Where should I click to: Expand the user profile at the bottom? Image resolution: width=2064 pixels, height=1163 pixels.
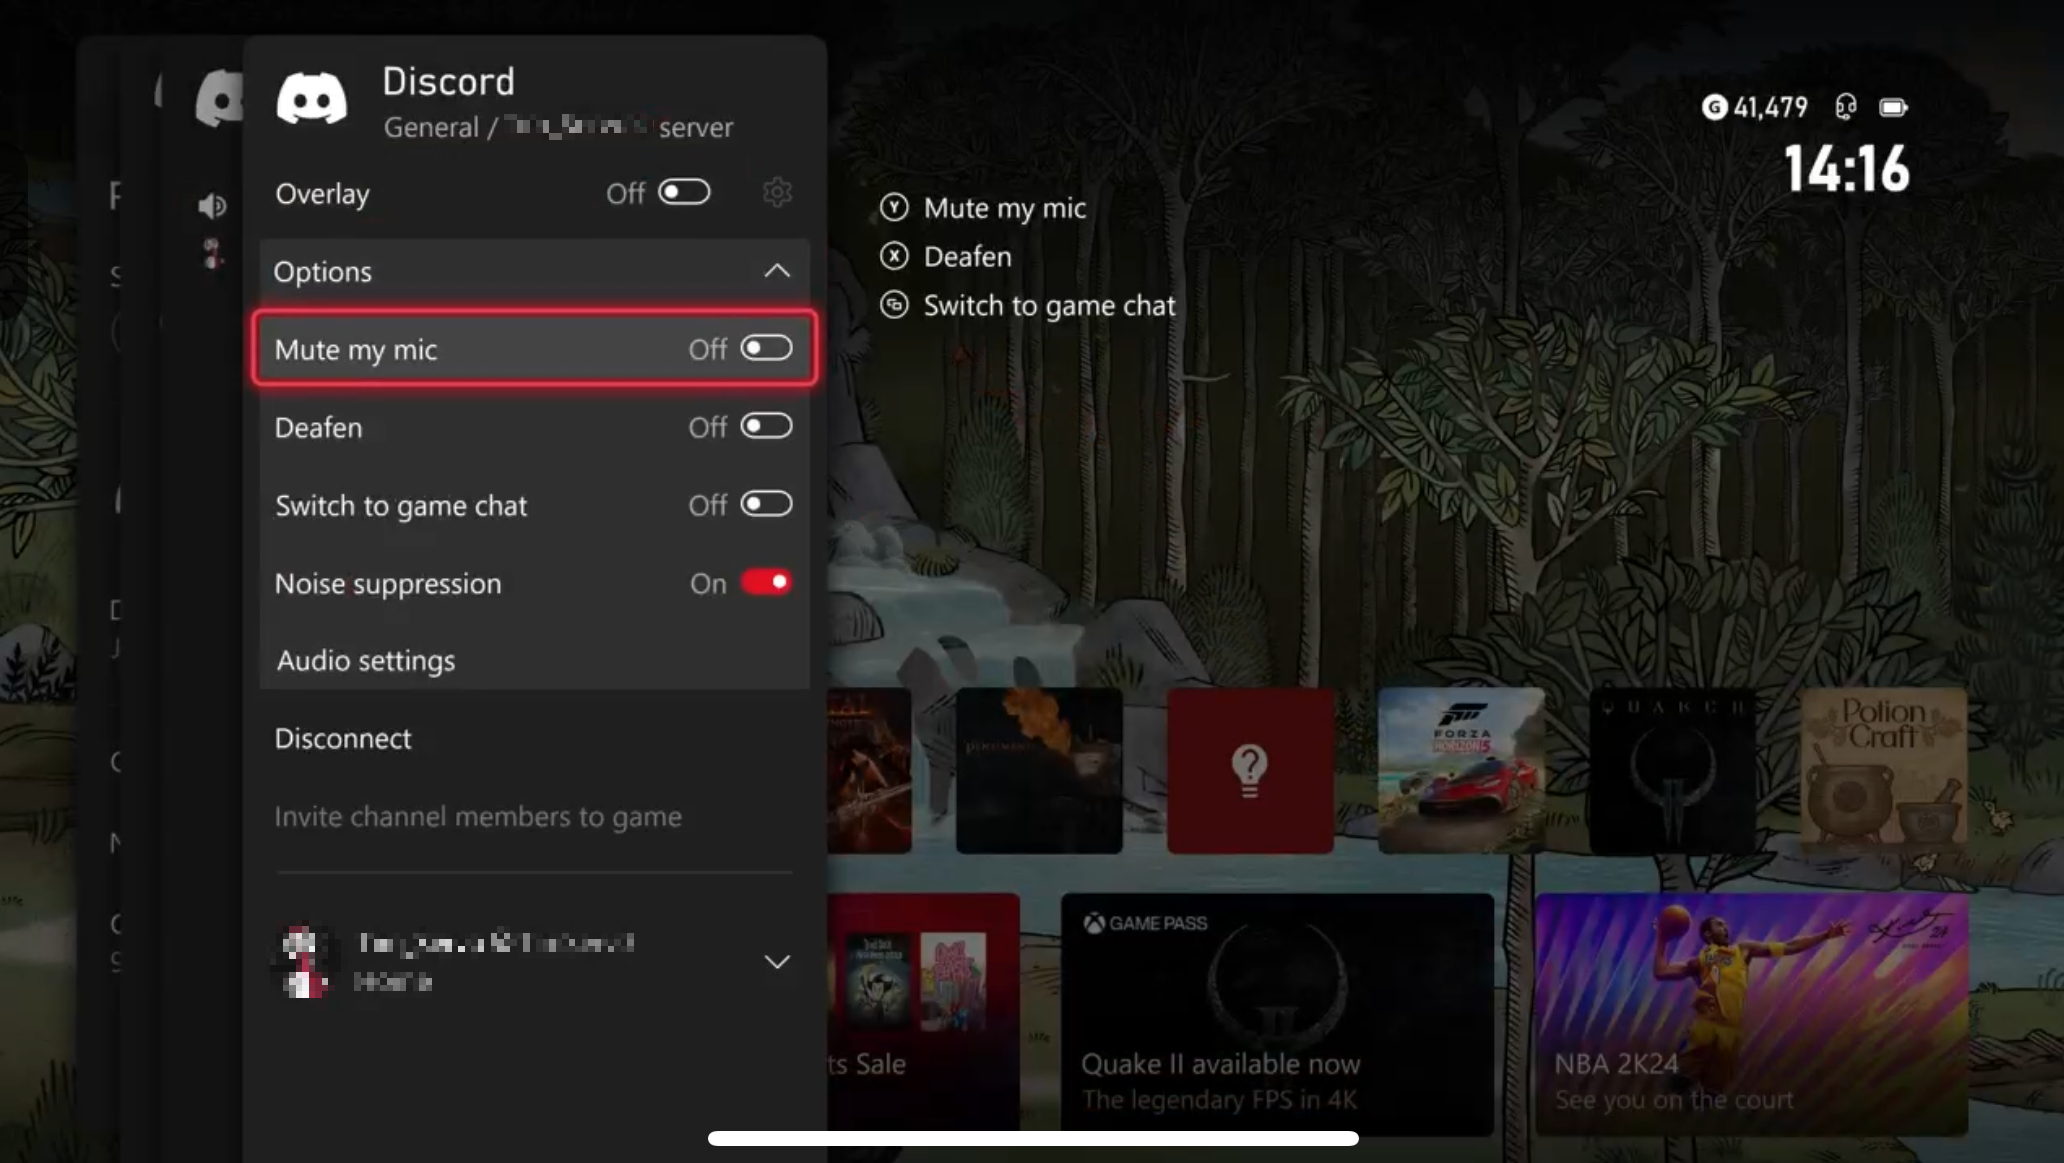point(777,961)
